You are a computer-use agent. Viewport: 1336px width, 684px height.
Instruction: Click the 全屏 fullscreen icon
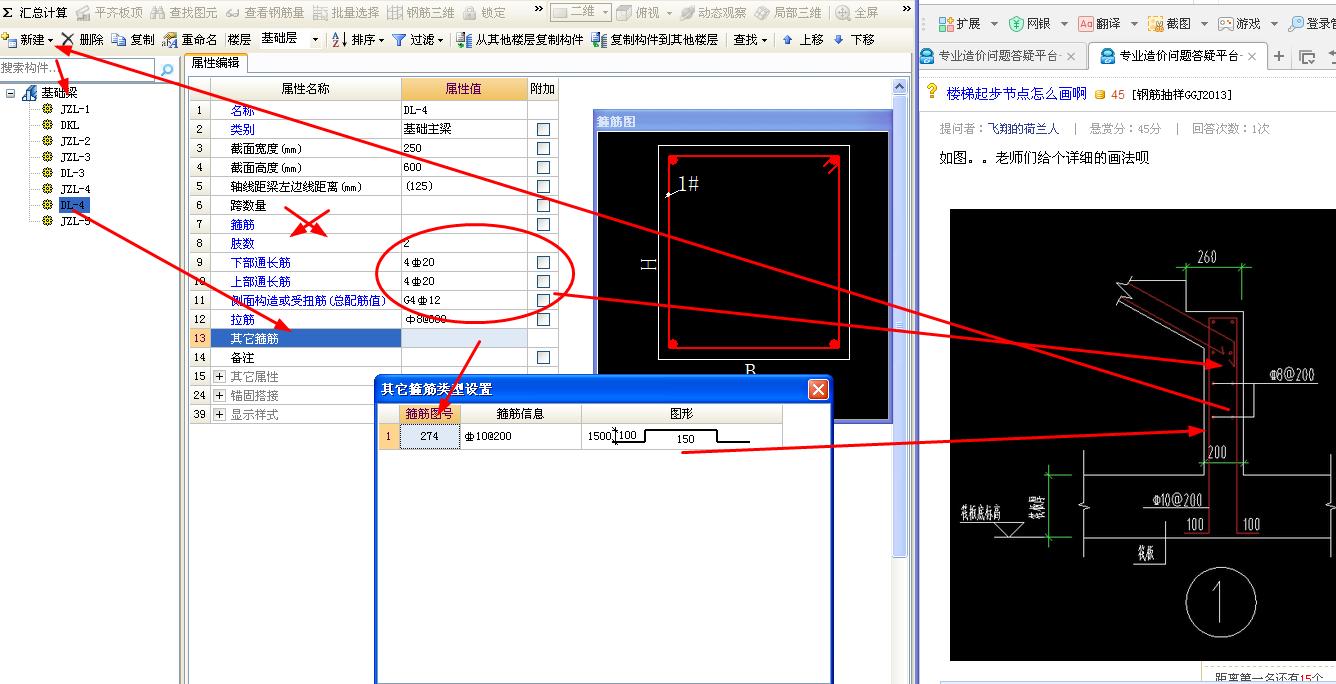click(843, 13)
